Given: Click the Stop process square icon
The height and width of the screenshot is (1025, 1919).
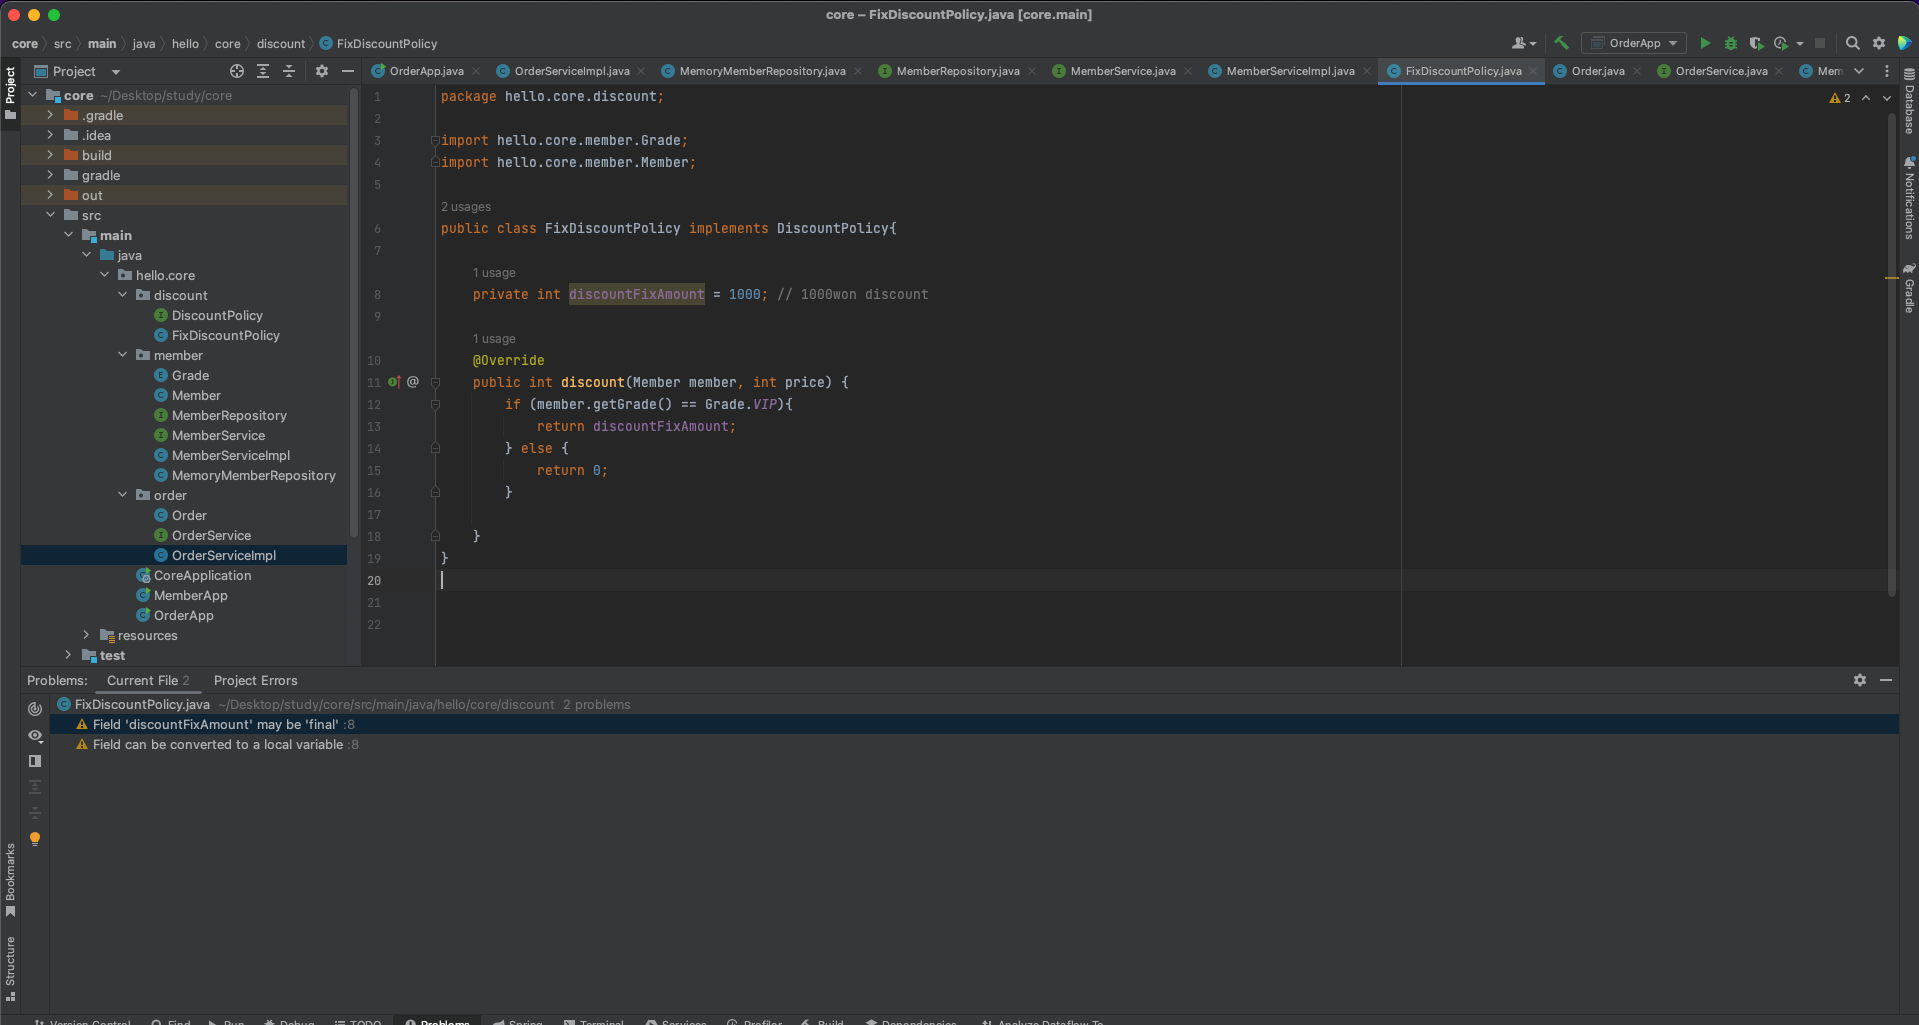Looking at the screenshot, I should point(1820,43).
